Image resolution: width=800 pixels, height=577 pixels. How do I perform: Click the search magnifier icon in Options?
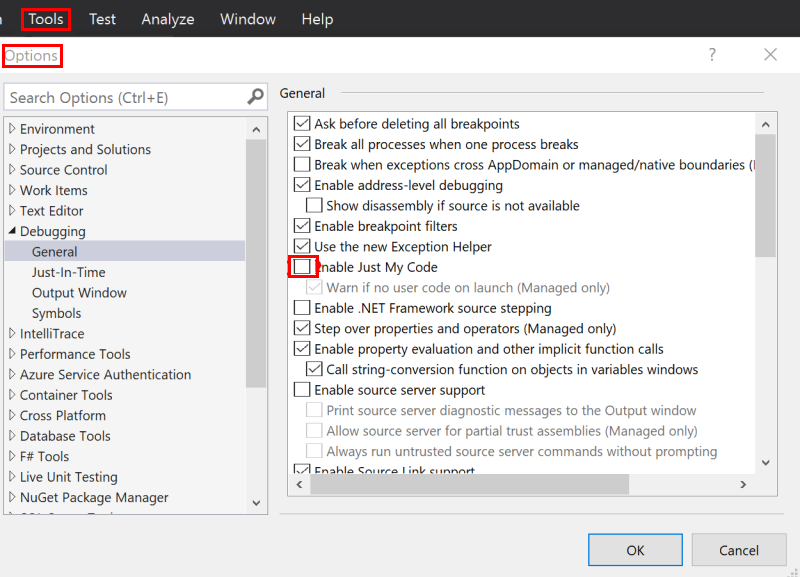[256, 97]
